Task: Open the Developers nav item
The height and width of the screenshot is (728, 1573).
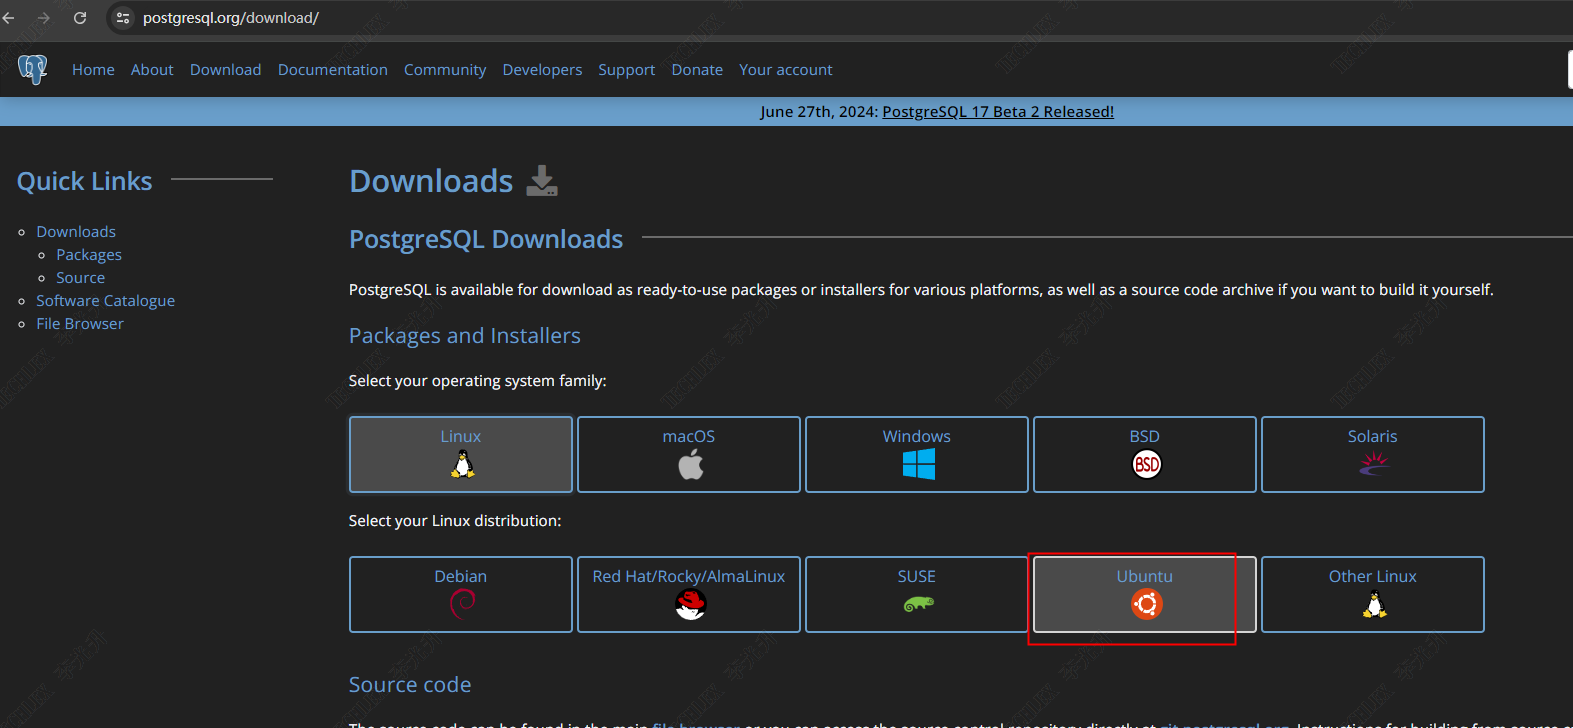Action: tap(542, 70)
